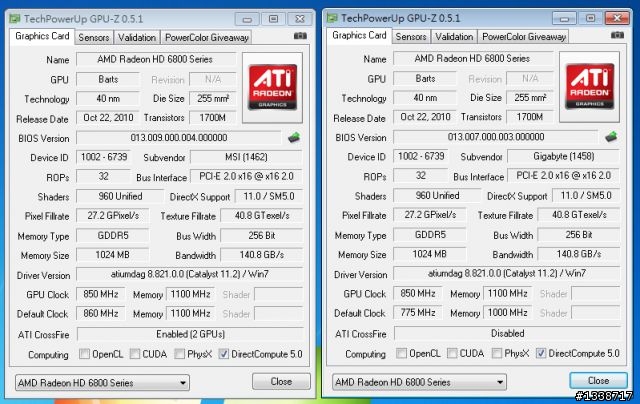Open PowerColor Giveaway tab in left window
Image resolution: width=640 pixels, height=404 pixels.
(x=207, y=38)
